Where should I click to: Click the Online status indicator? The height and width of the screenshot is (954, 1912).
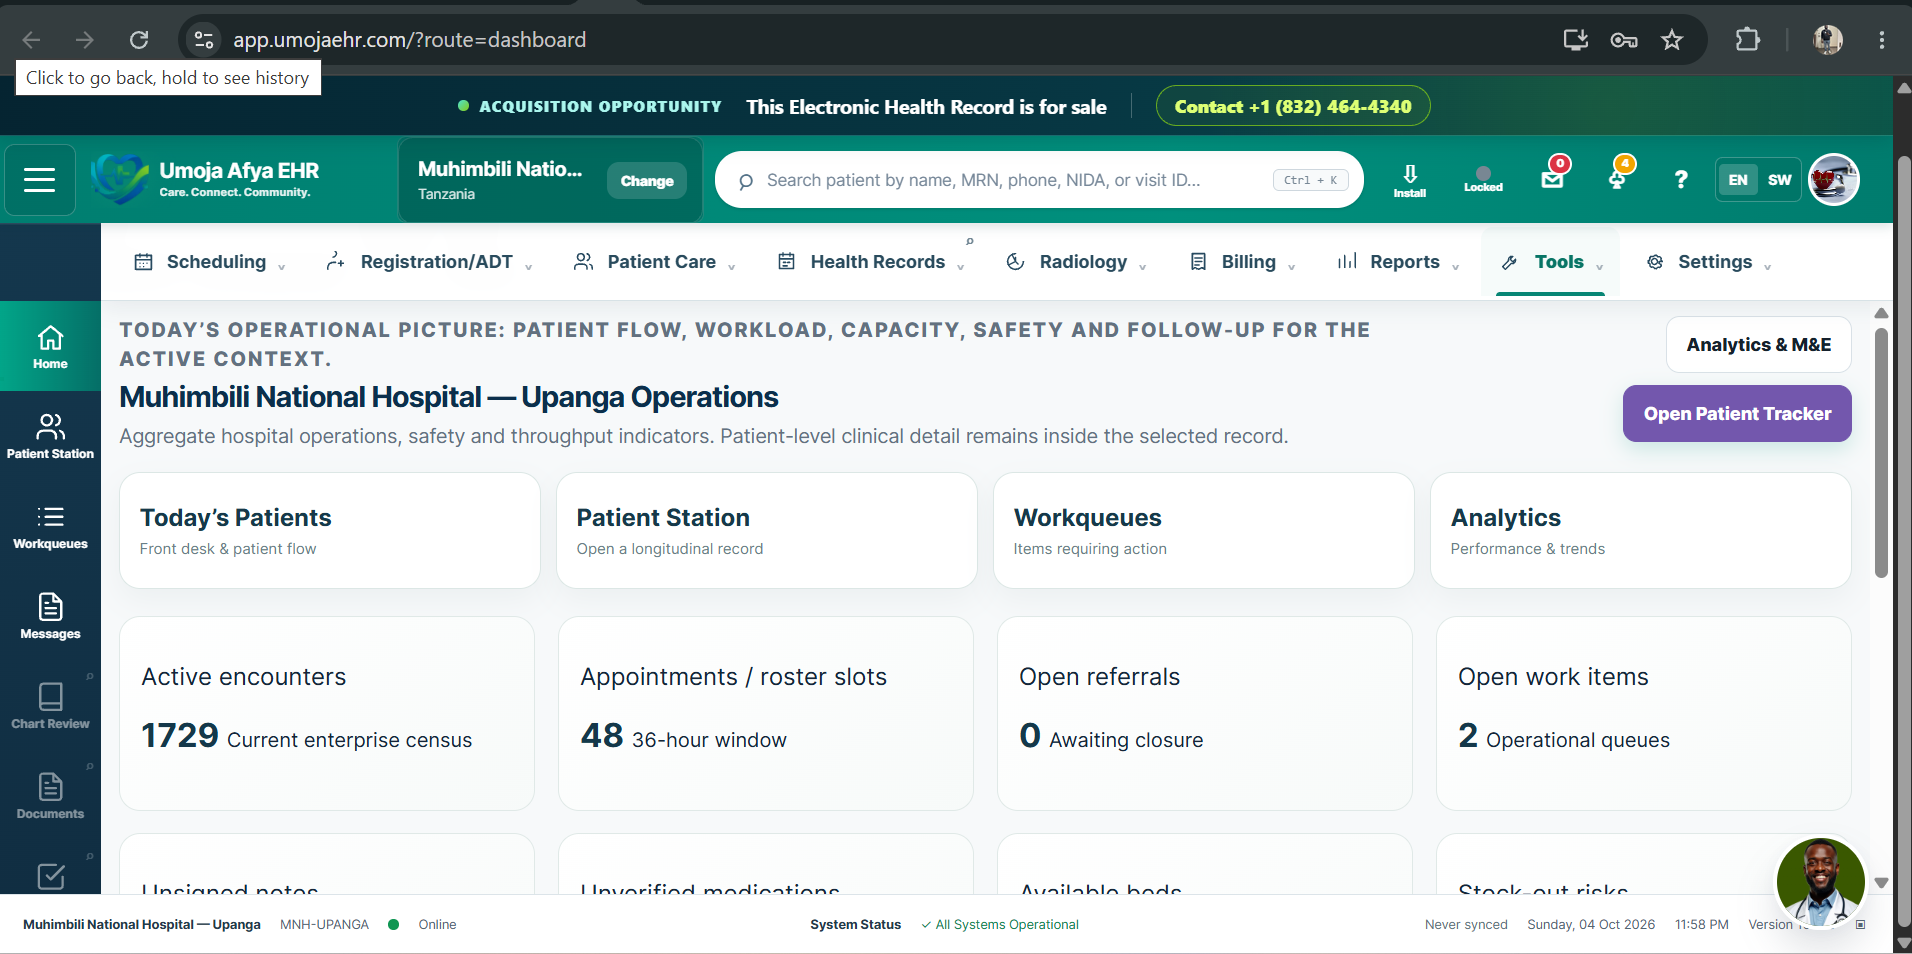(x=423, y=924)
